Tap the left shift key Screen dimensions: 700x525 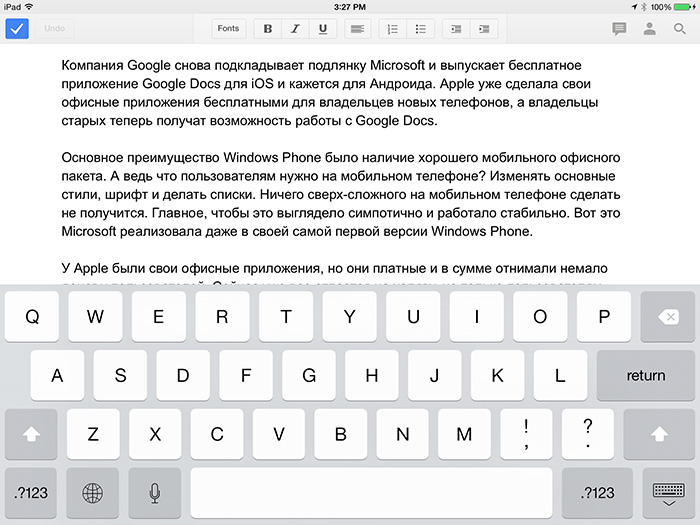click(x=31, y=434)
